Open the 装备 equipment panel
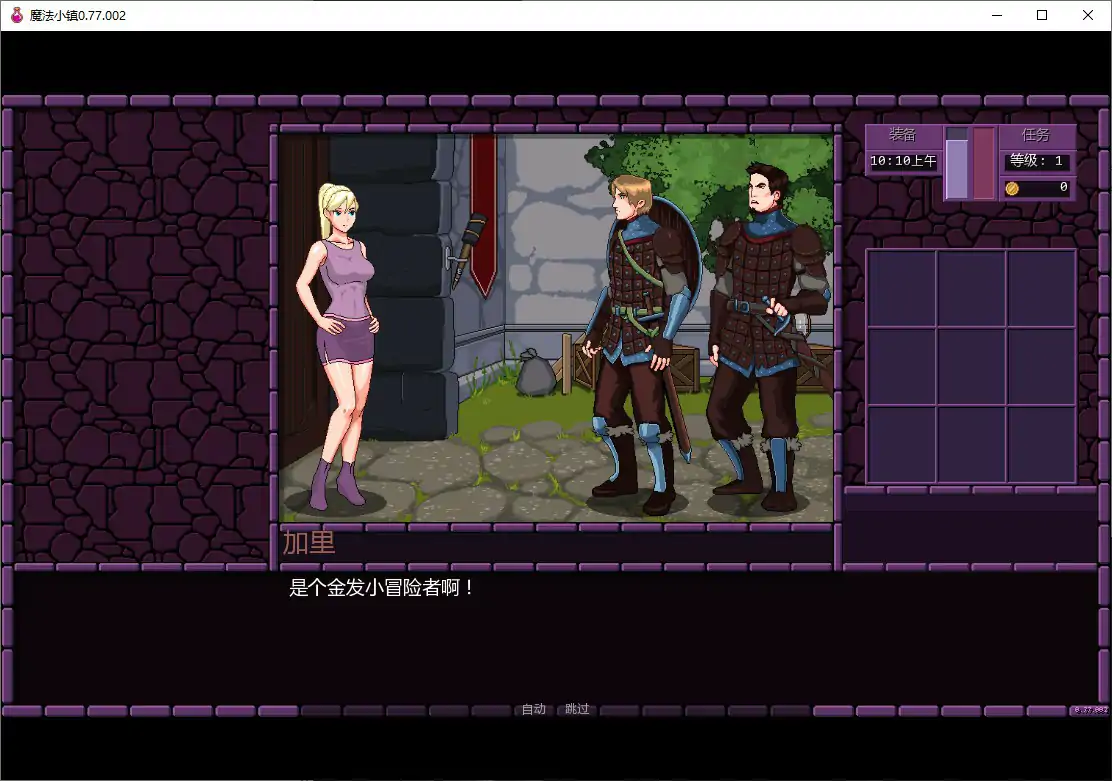Screen dimensions: 1112x781 (902, 135)
